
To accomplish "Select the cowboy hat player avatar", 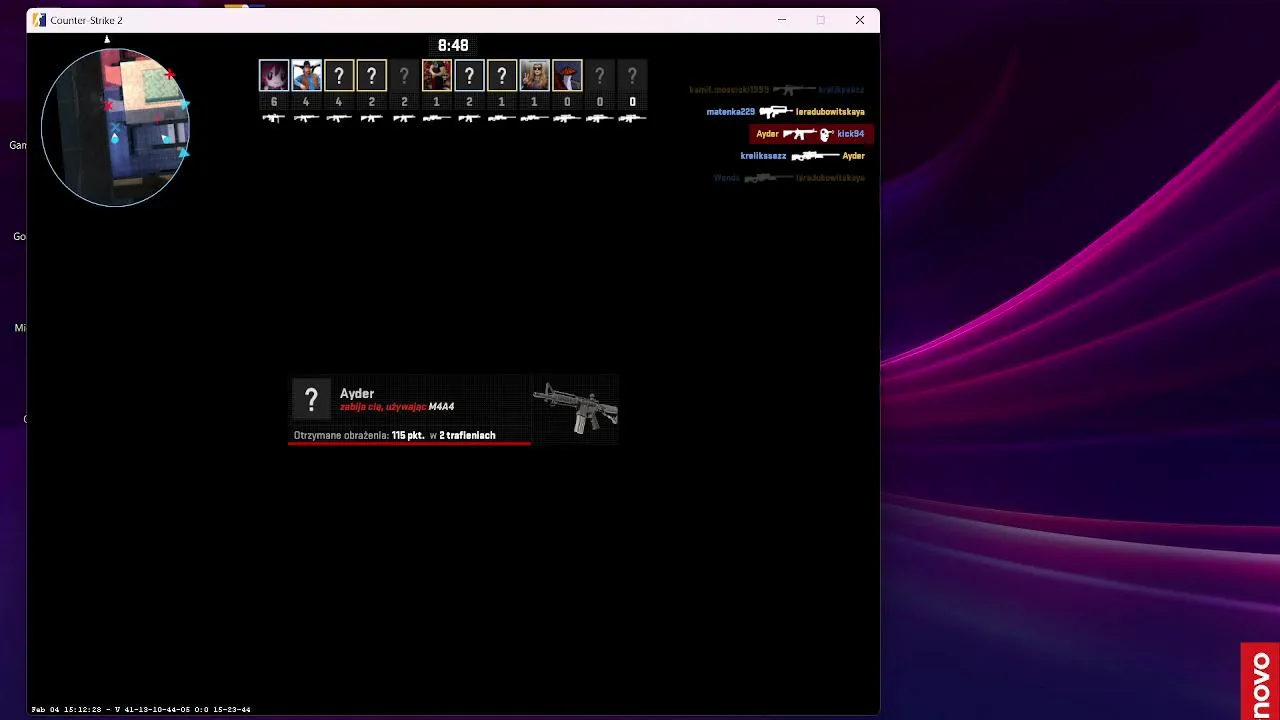I will tap(306, 75).
